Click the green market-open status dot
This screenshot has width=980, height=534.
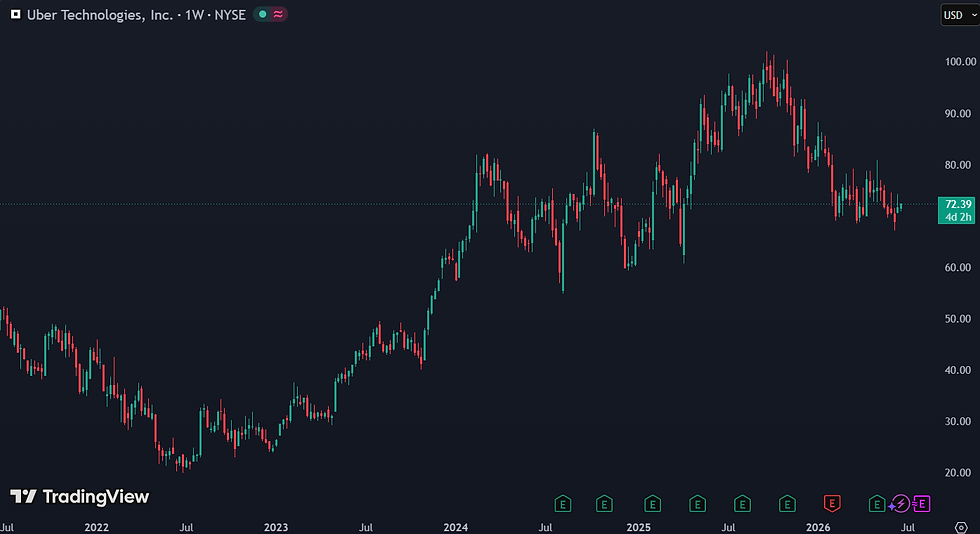[x=263, y=14]
